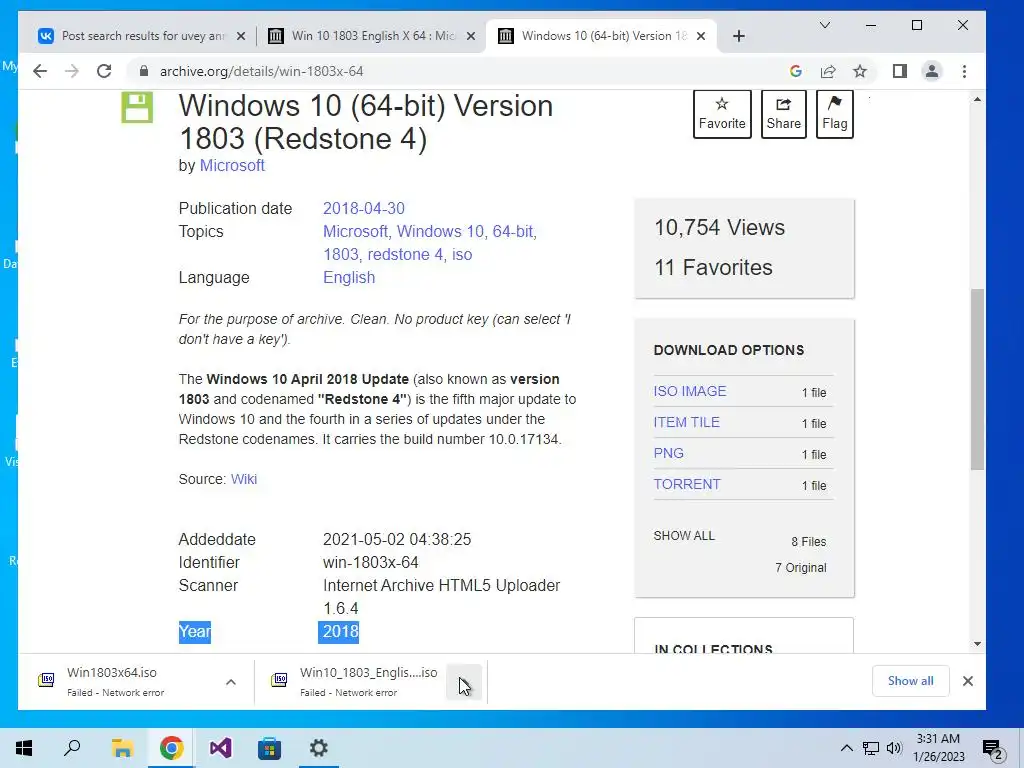Open the ITEM TILE download option
The image size is (1024, 768).
point(686,423)
